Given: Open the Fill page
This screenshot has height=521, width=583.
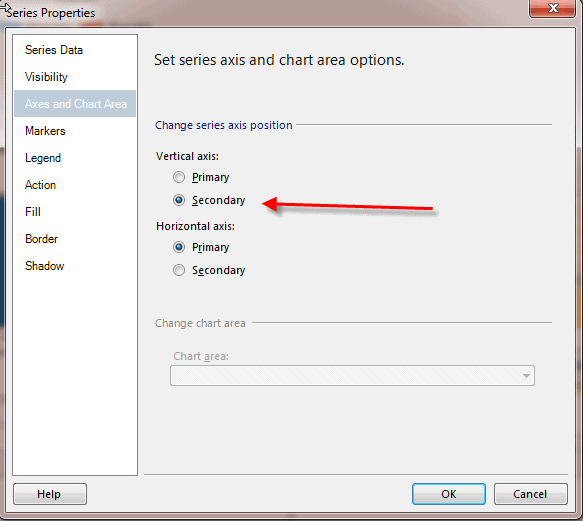Looking at the screenshot, I should (x=33, y=212).
